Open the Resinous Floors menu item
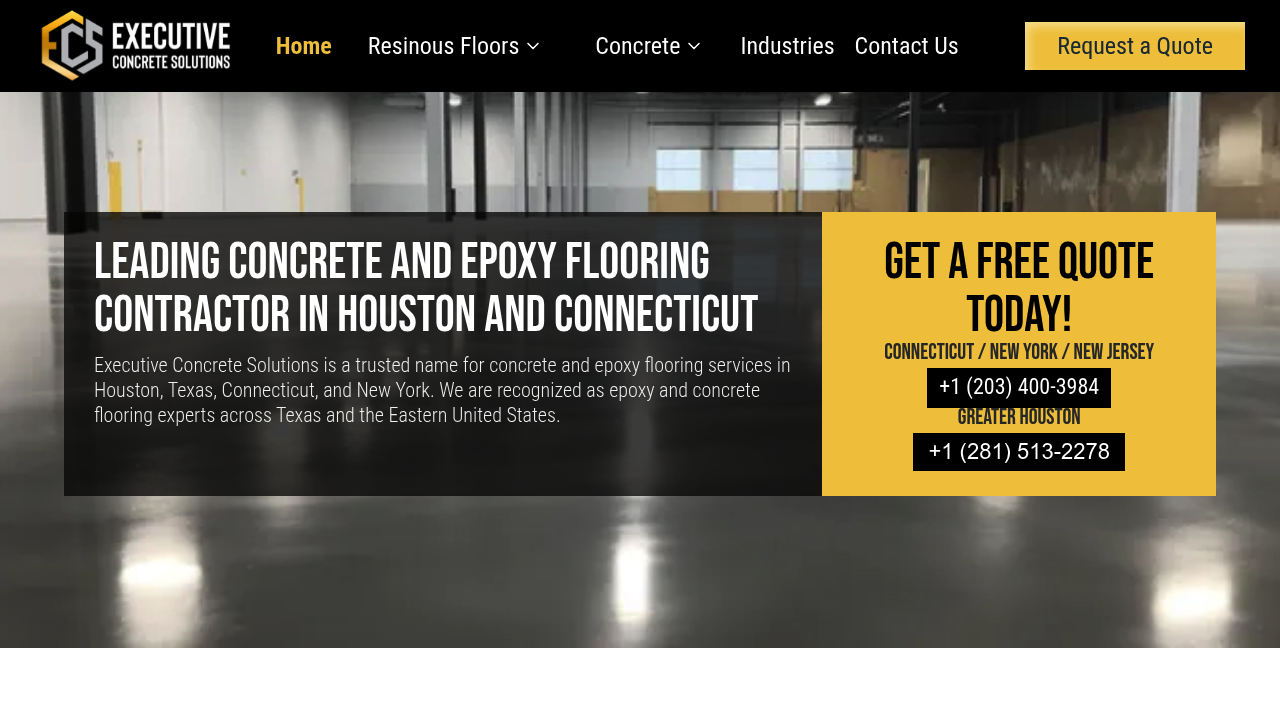This screenshot has width=1280, height=720. tap(443, 46)
